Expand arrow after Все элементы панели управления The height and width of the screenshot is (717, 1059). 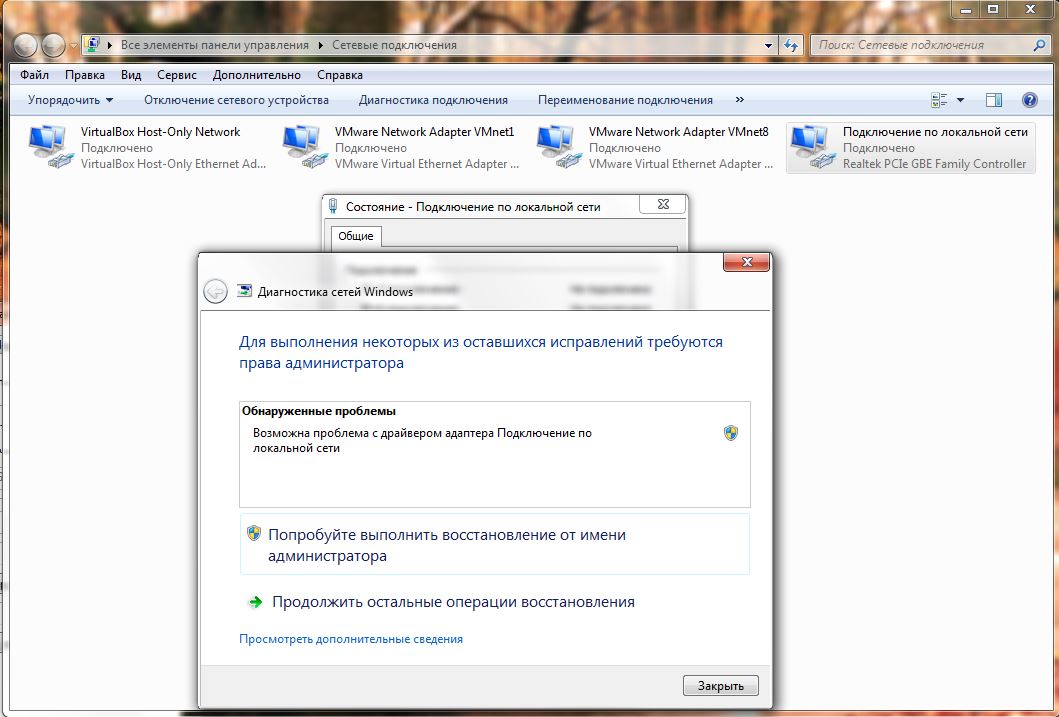[320, 45]
